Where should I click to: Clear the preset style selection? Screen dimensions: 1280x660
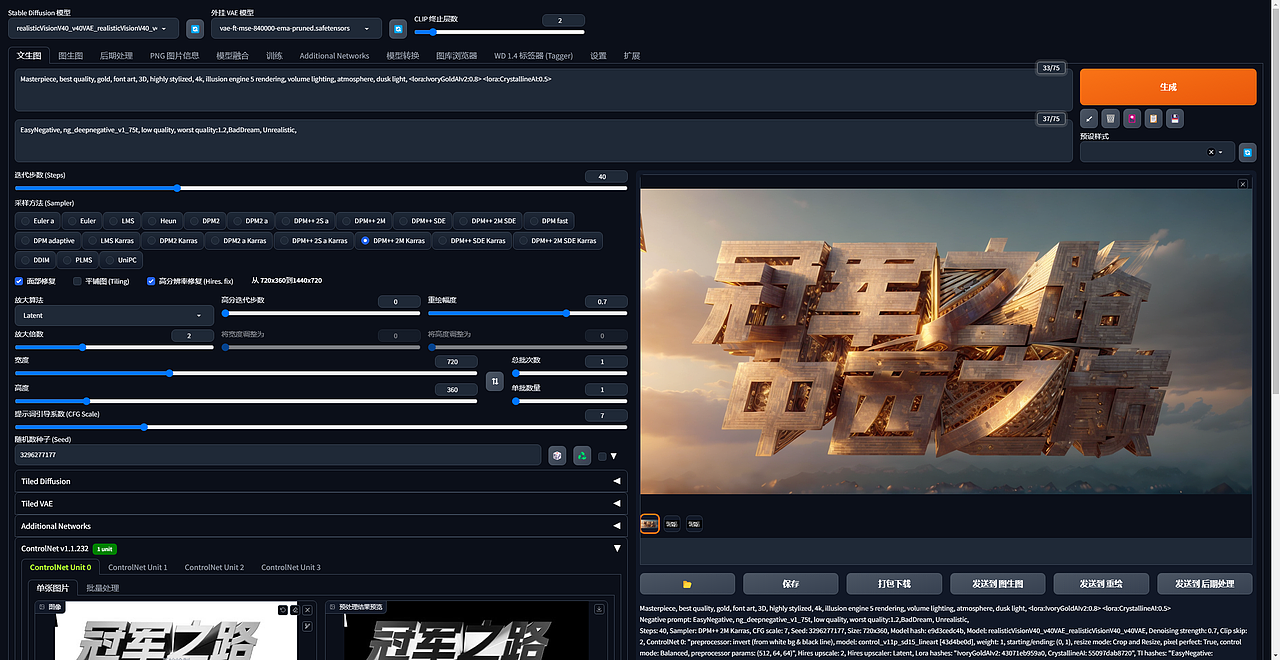(x=1210, y=152)
